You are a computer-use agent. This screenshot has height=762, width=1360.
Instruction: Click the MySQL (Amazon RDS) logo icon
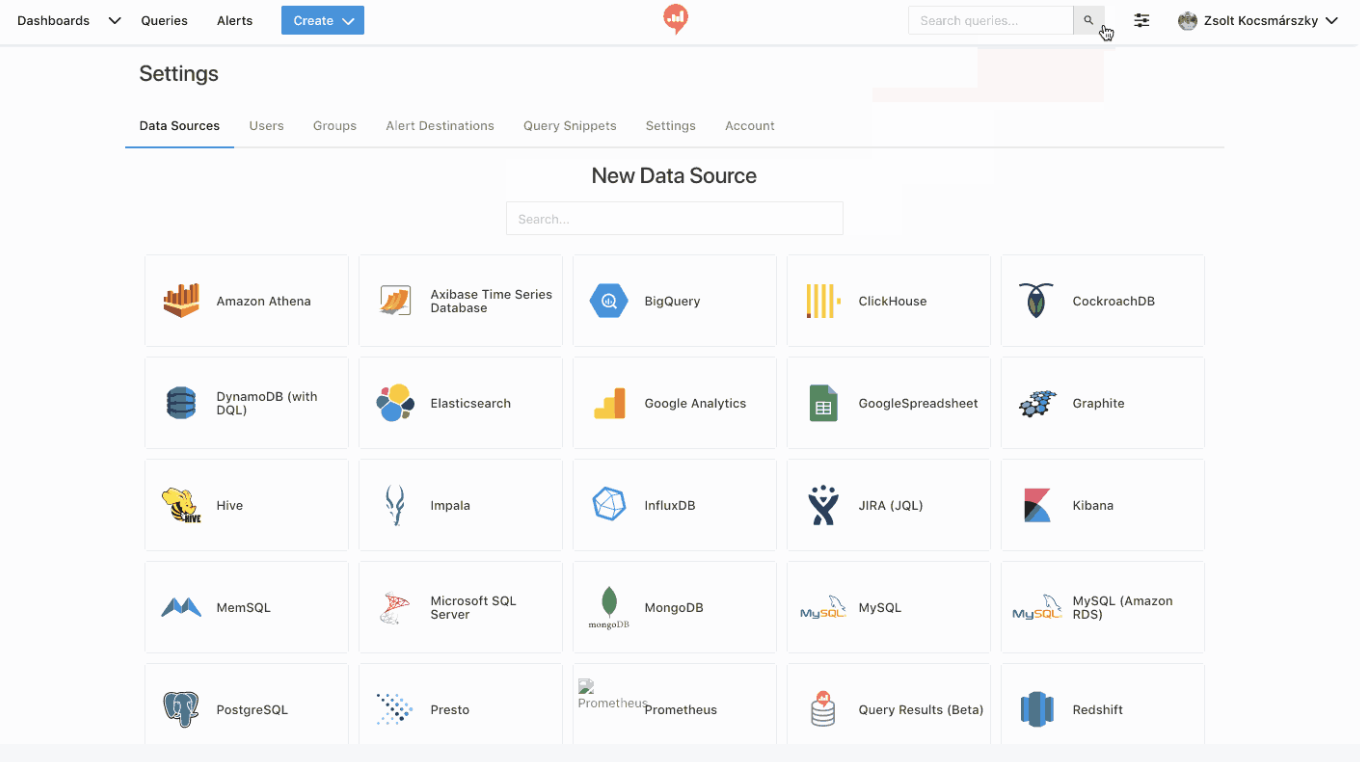(1037, 607)
